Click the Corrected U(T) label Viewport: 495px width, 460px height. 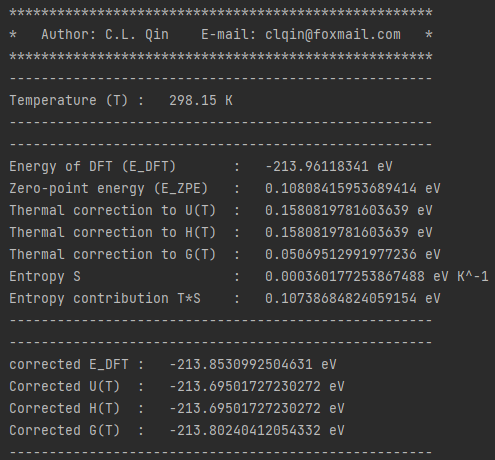[x=64, y=387]
